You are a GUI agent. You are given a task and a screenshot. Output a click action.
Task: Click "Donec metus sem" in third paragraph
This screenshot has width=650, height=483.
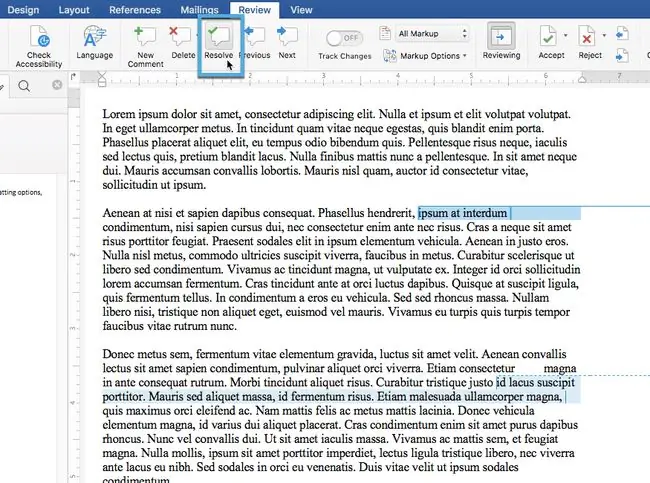pos(147,354)
